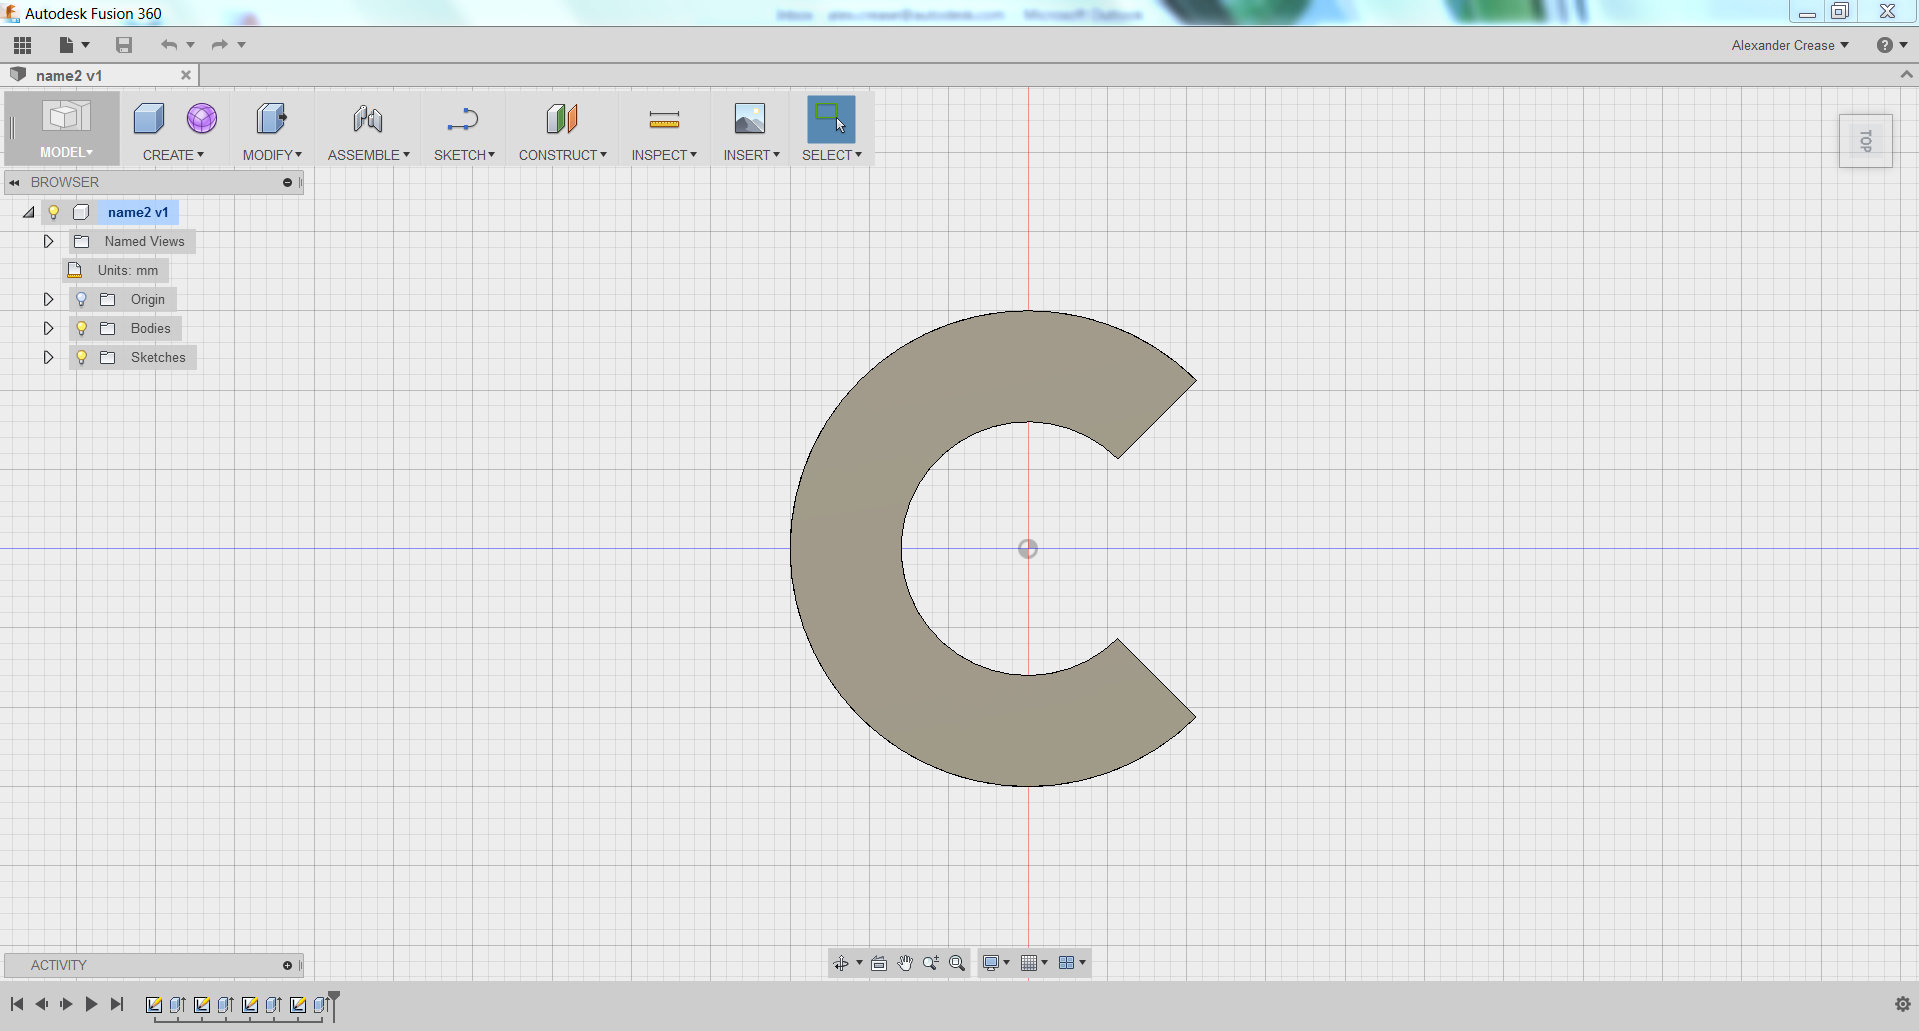Screen dimensions: 1919x1031
Task: Open the MODIFY menu
Action: pos(272,155)
